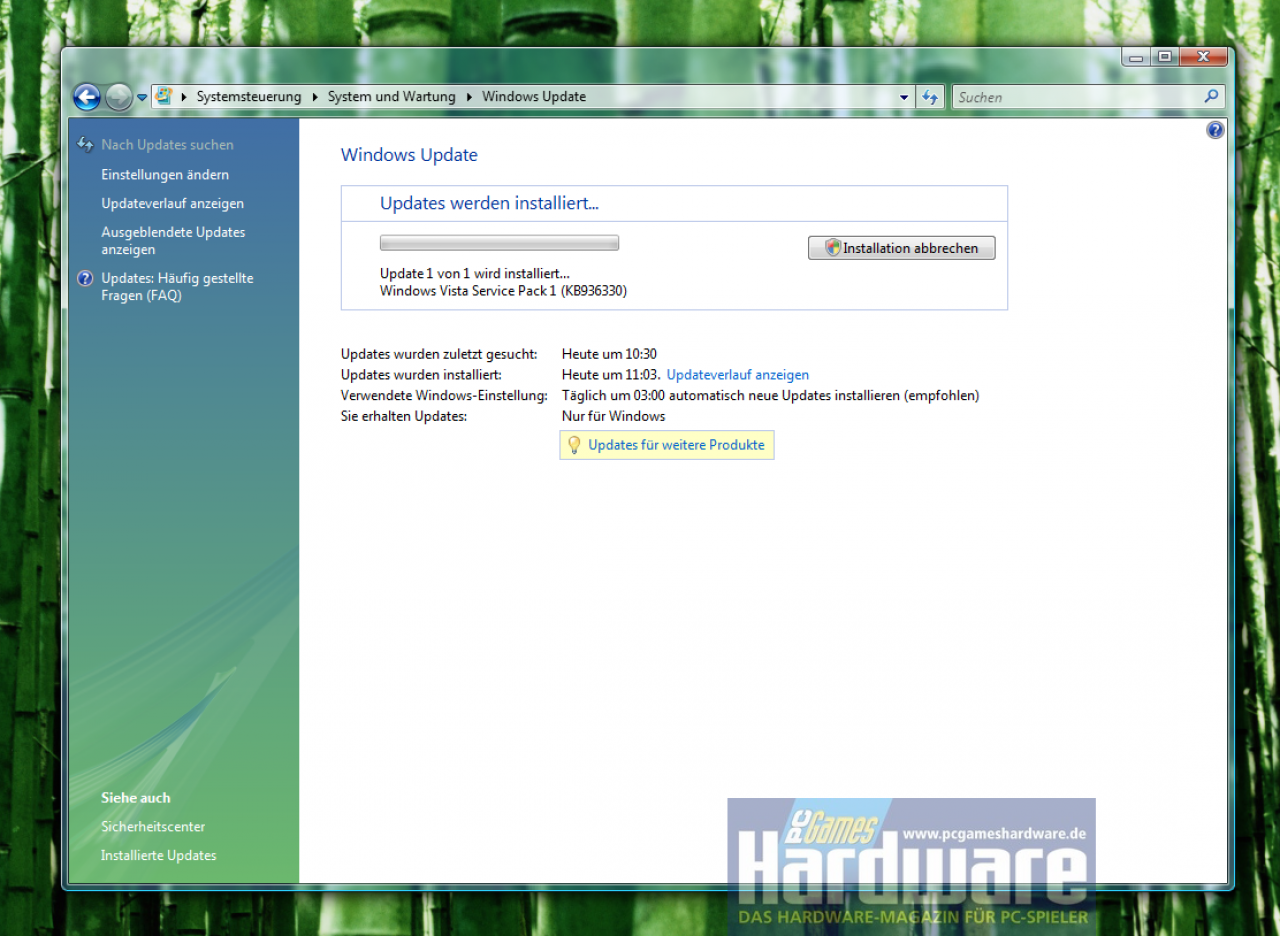
Task: Close the Windows Update window
Action: tap(1203, 56)
